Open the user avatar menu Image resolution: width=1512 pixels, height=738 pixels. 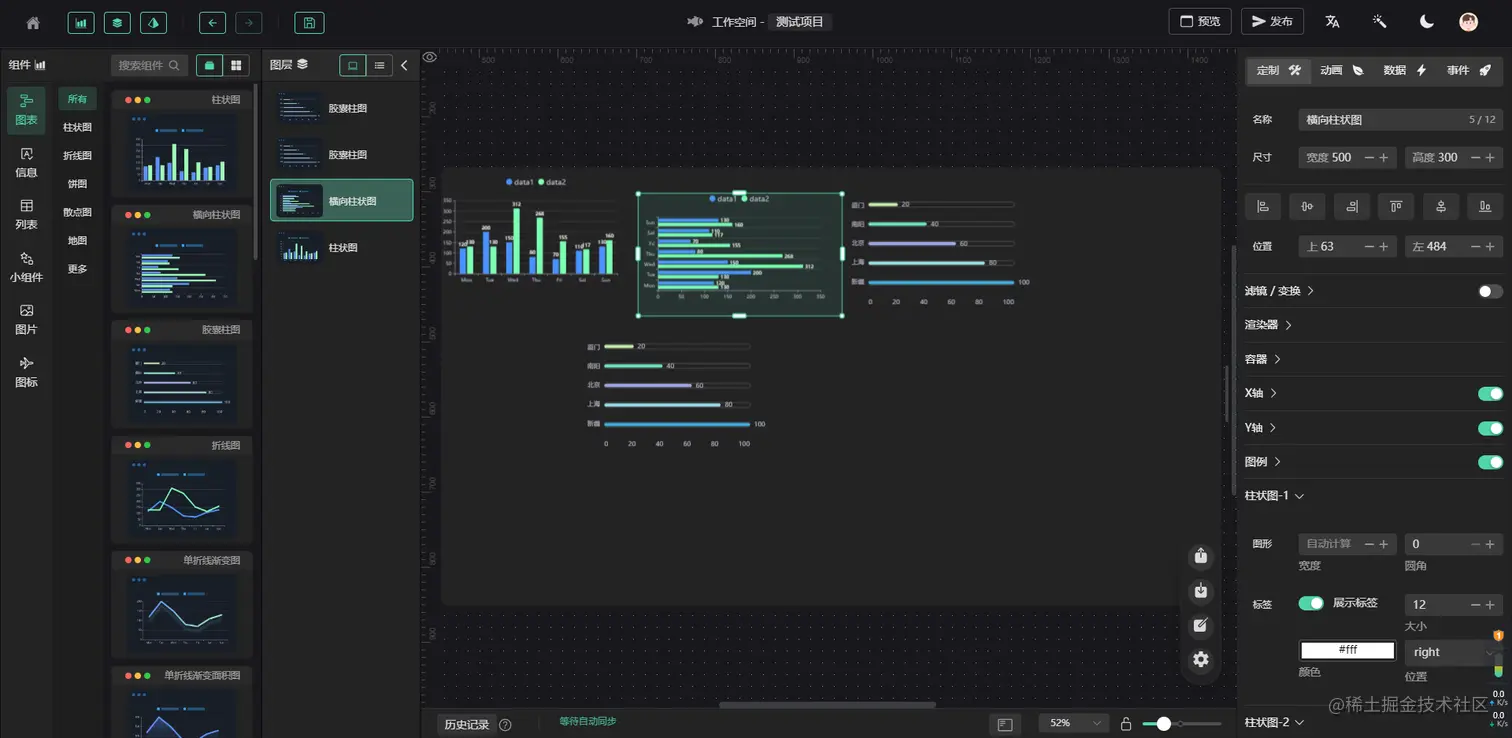(x=1468, y=22)
